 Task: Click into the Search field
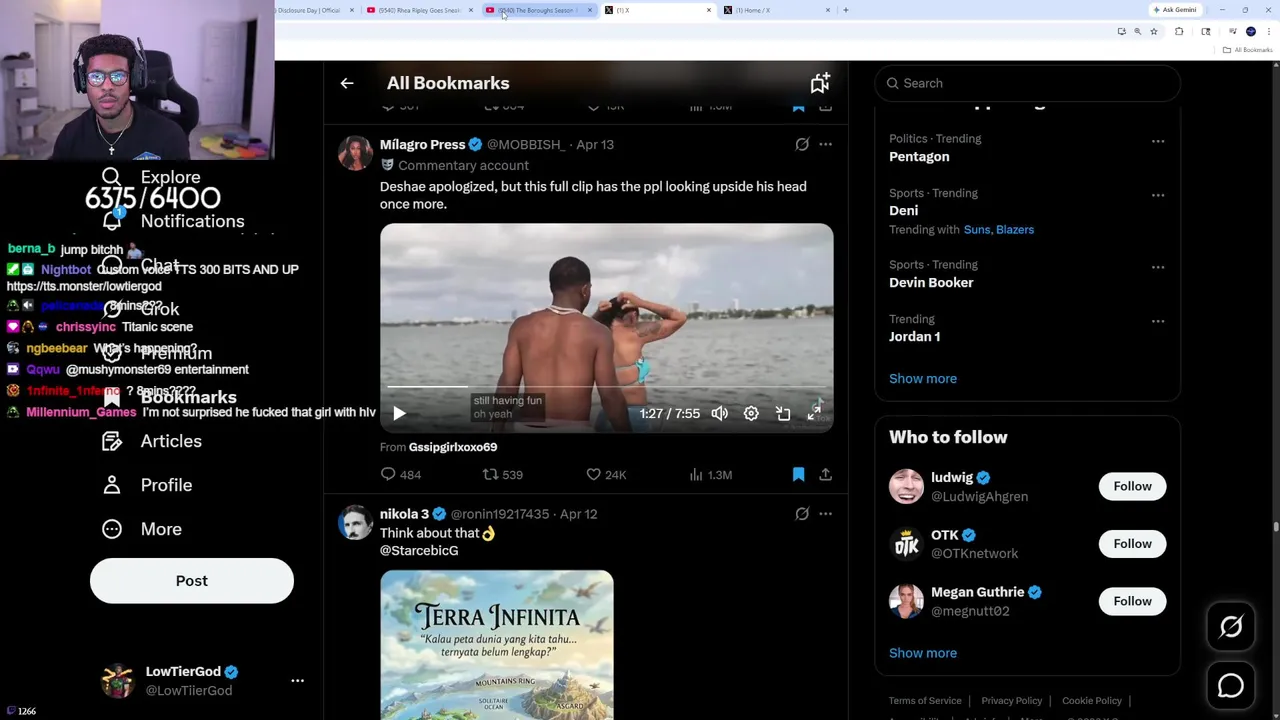pos(1027,83)
